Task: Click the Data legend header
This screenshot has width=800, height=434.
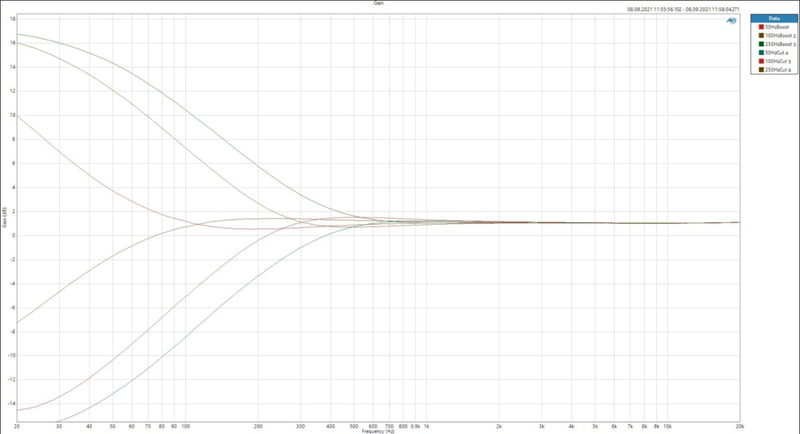Action: coord(774,18)
